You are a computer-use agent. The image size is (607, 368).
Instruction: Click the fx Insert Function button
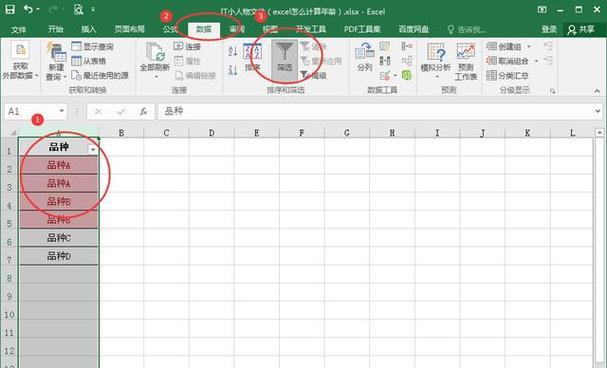(x=143, y=111)
